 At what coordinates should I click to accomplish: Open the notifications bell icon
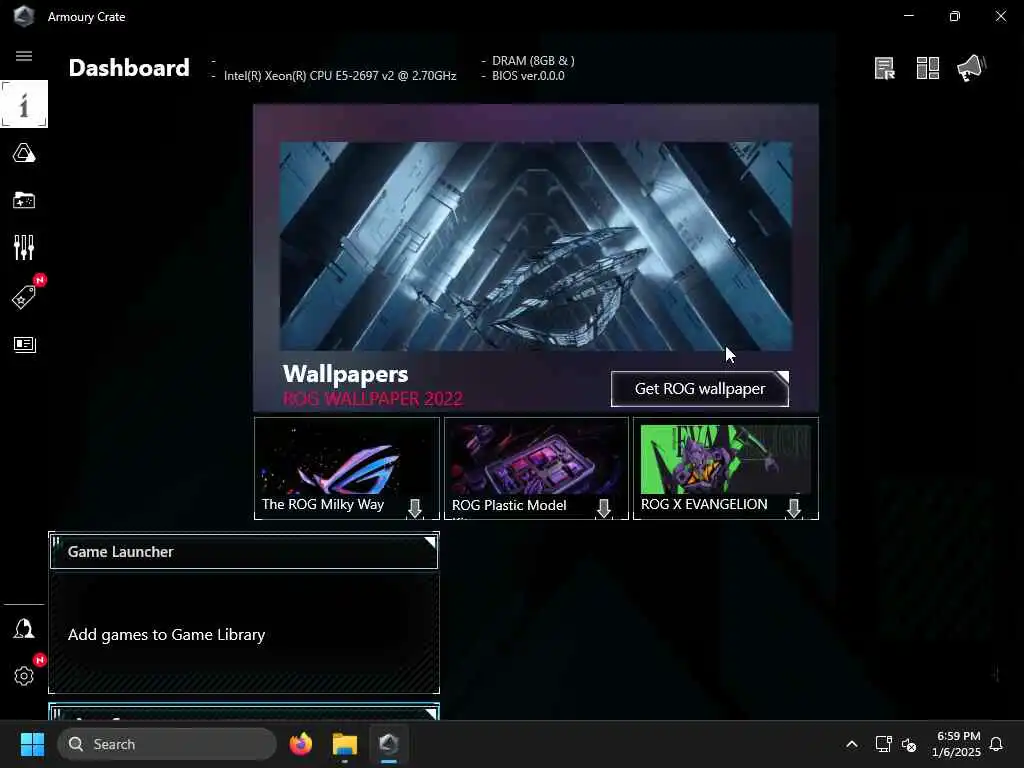coord(997,744)
